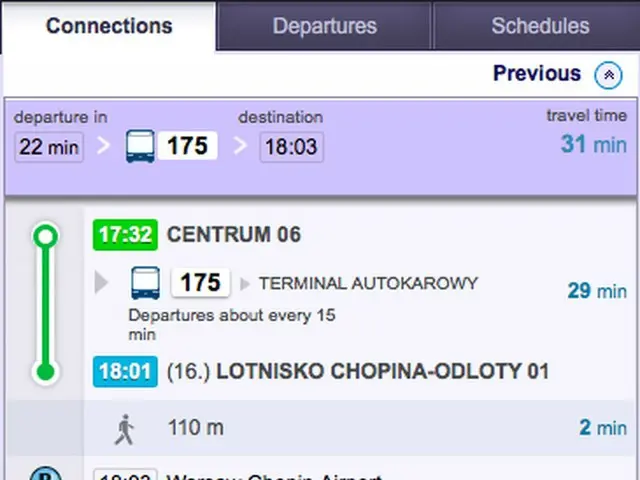Click the 22 min departure box
The image size is (640, 480).
tap(49, 147)
